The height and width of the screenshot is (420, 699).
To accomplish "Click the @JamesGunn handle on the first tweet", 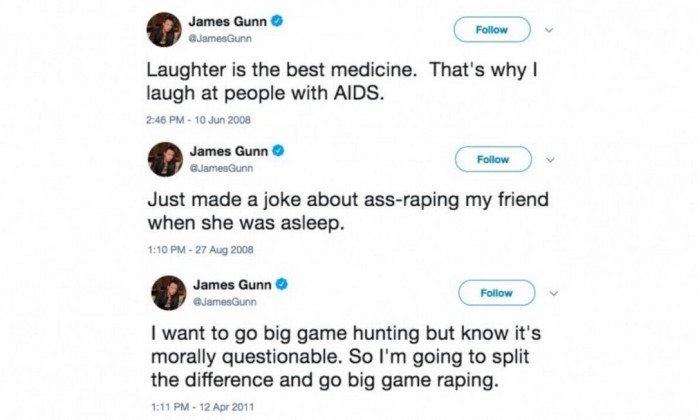I will point(220,38).
